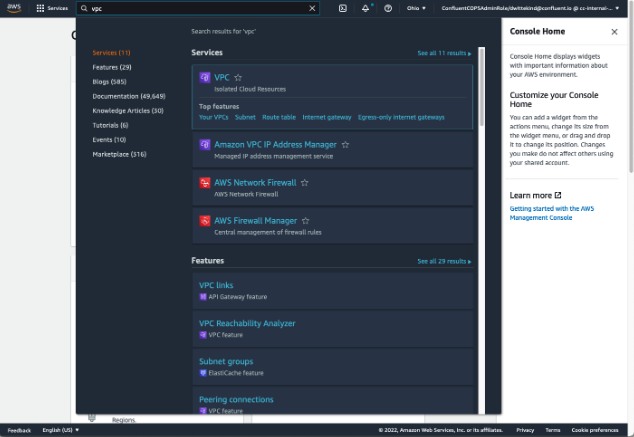See all 29 features results
Screen dimensions: 634x437
(x=444, y=261)
